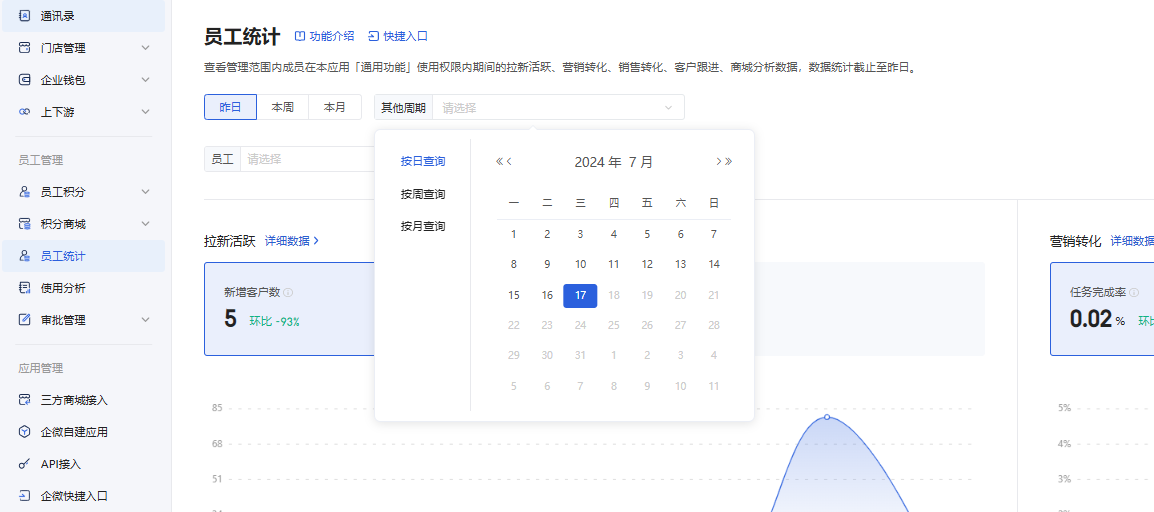Pick July 1 in the first calendar row
The width and height of the screenshot is (1154, 512).
pyautogui.click(x=514, y=235)
